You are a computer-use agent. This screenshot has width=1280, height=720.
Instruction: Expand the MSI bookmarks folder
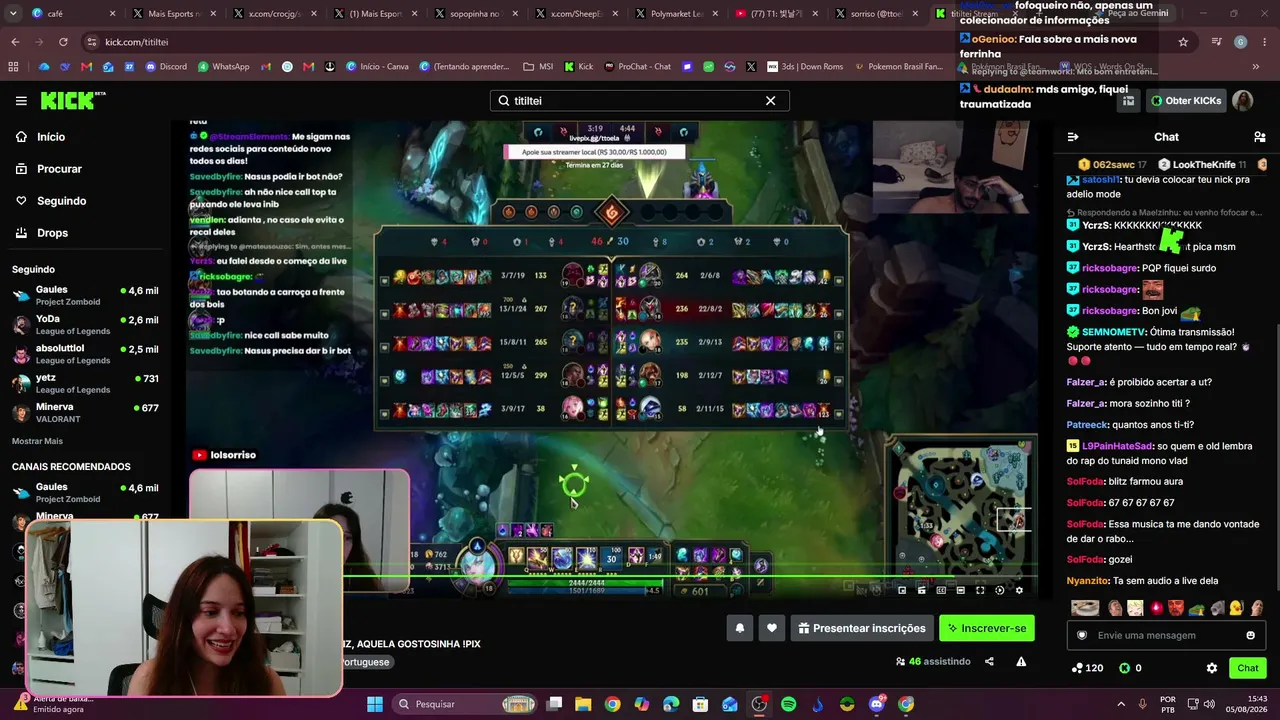pyautogui.click(x=538, y=67)
